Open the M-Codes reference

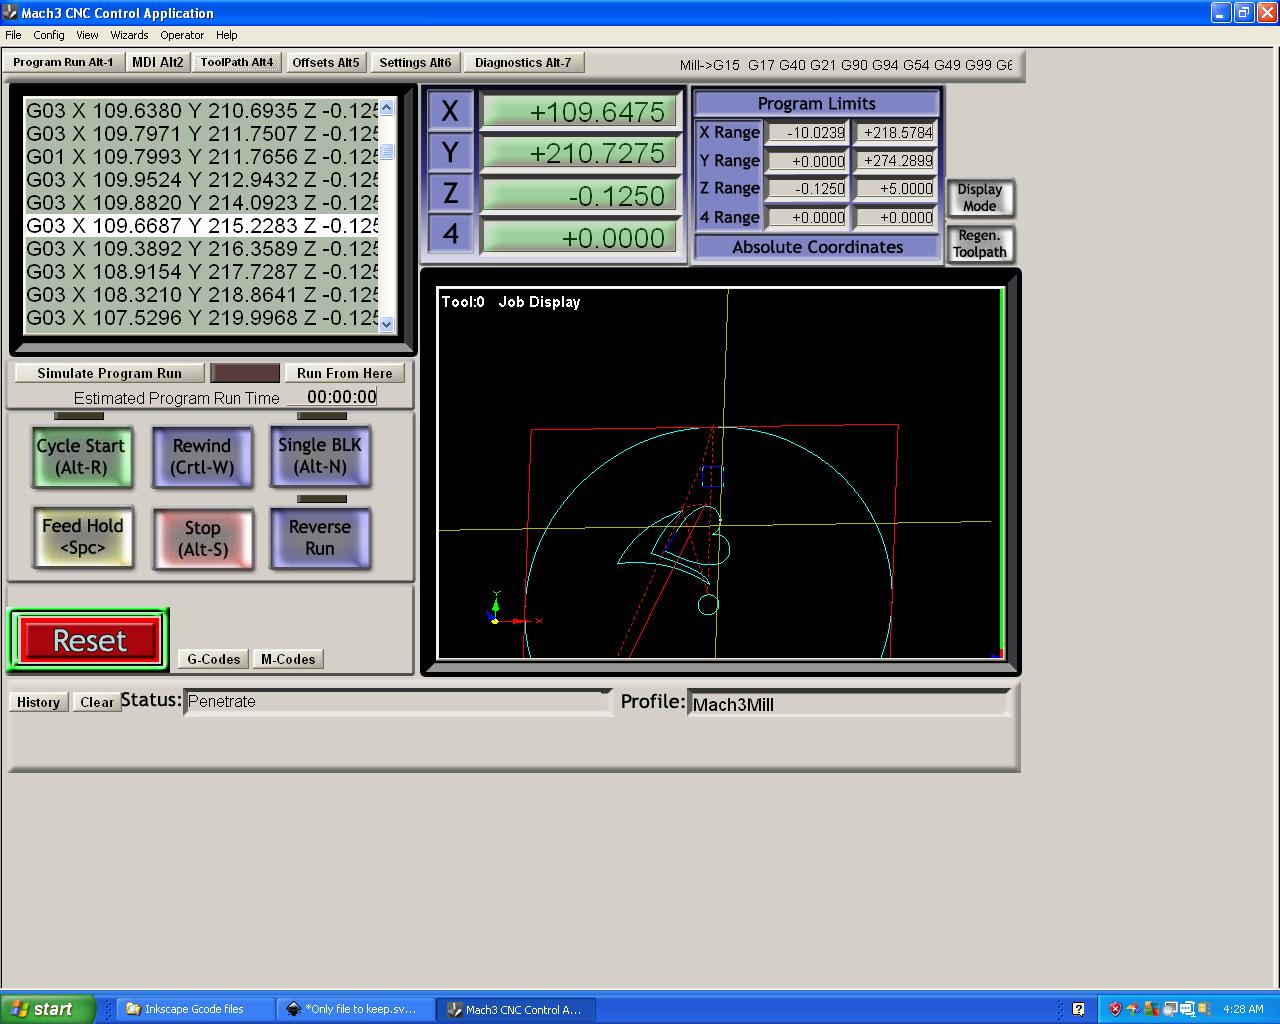pos(288,659)
